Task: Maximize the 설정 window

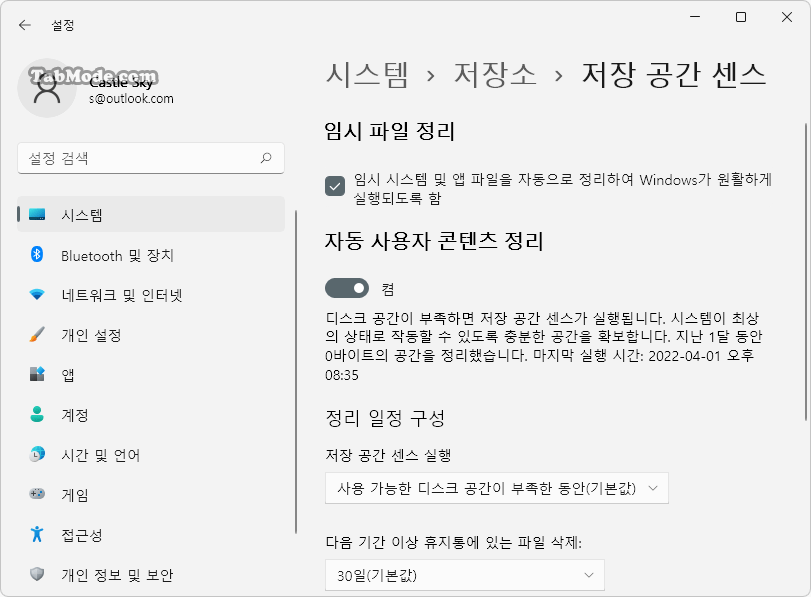Action: 741,17
